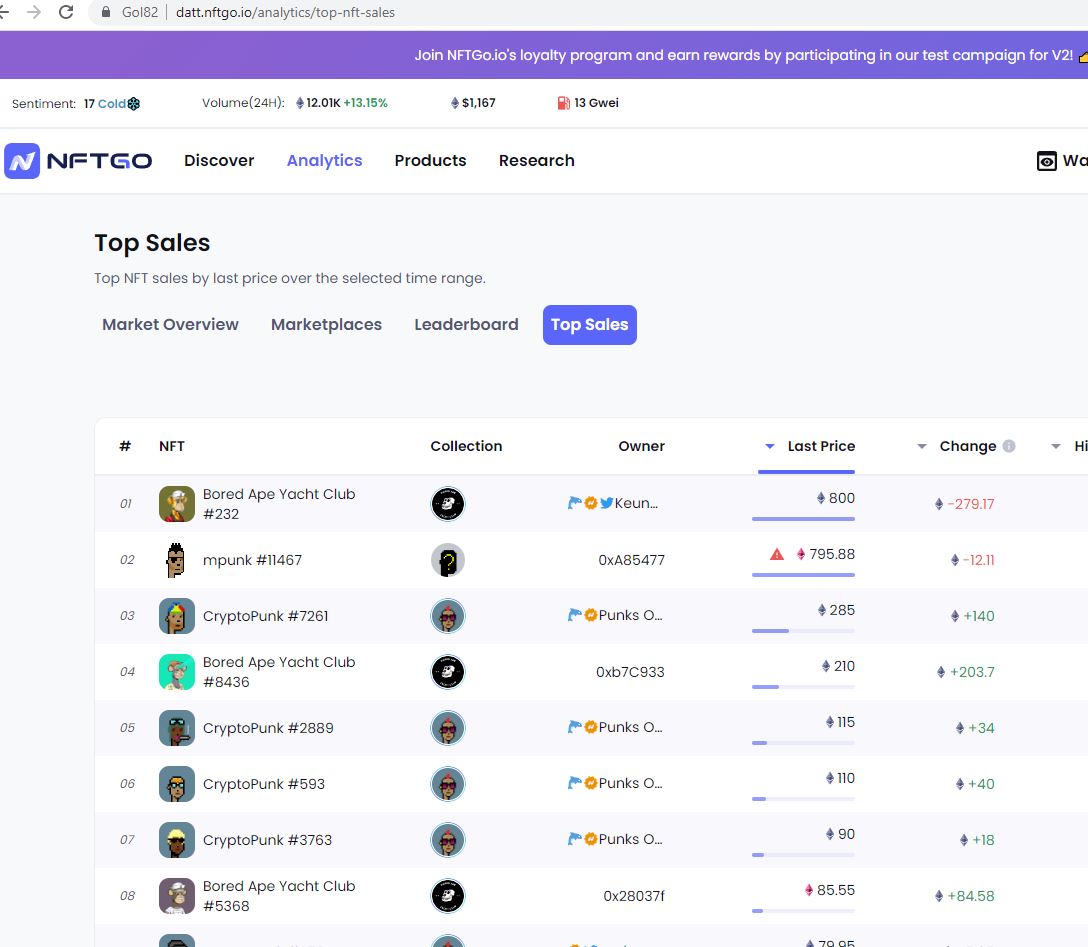Click CryptoPunks collection icon in row 07
This screenshot has width=1088, height=947.
tap(448, 839)
